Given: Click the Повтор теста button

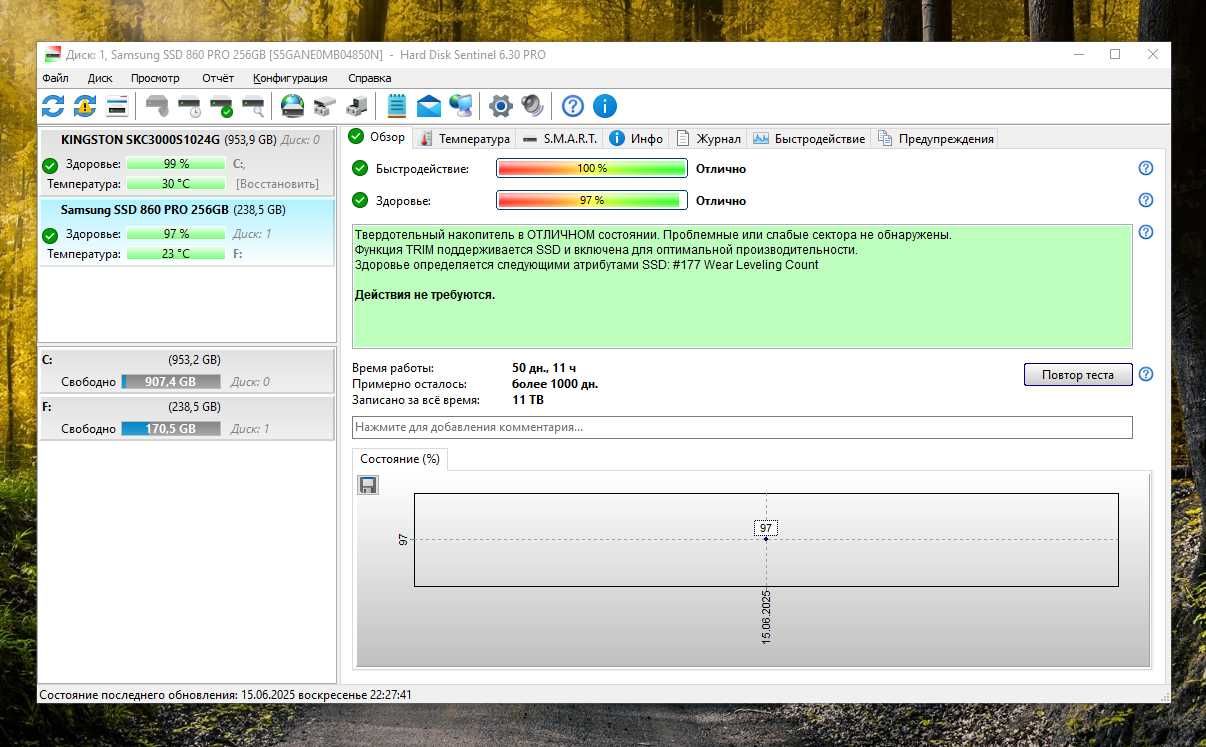Looking at the screenshot, I should [x=1078, y=375].
